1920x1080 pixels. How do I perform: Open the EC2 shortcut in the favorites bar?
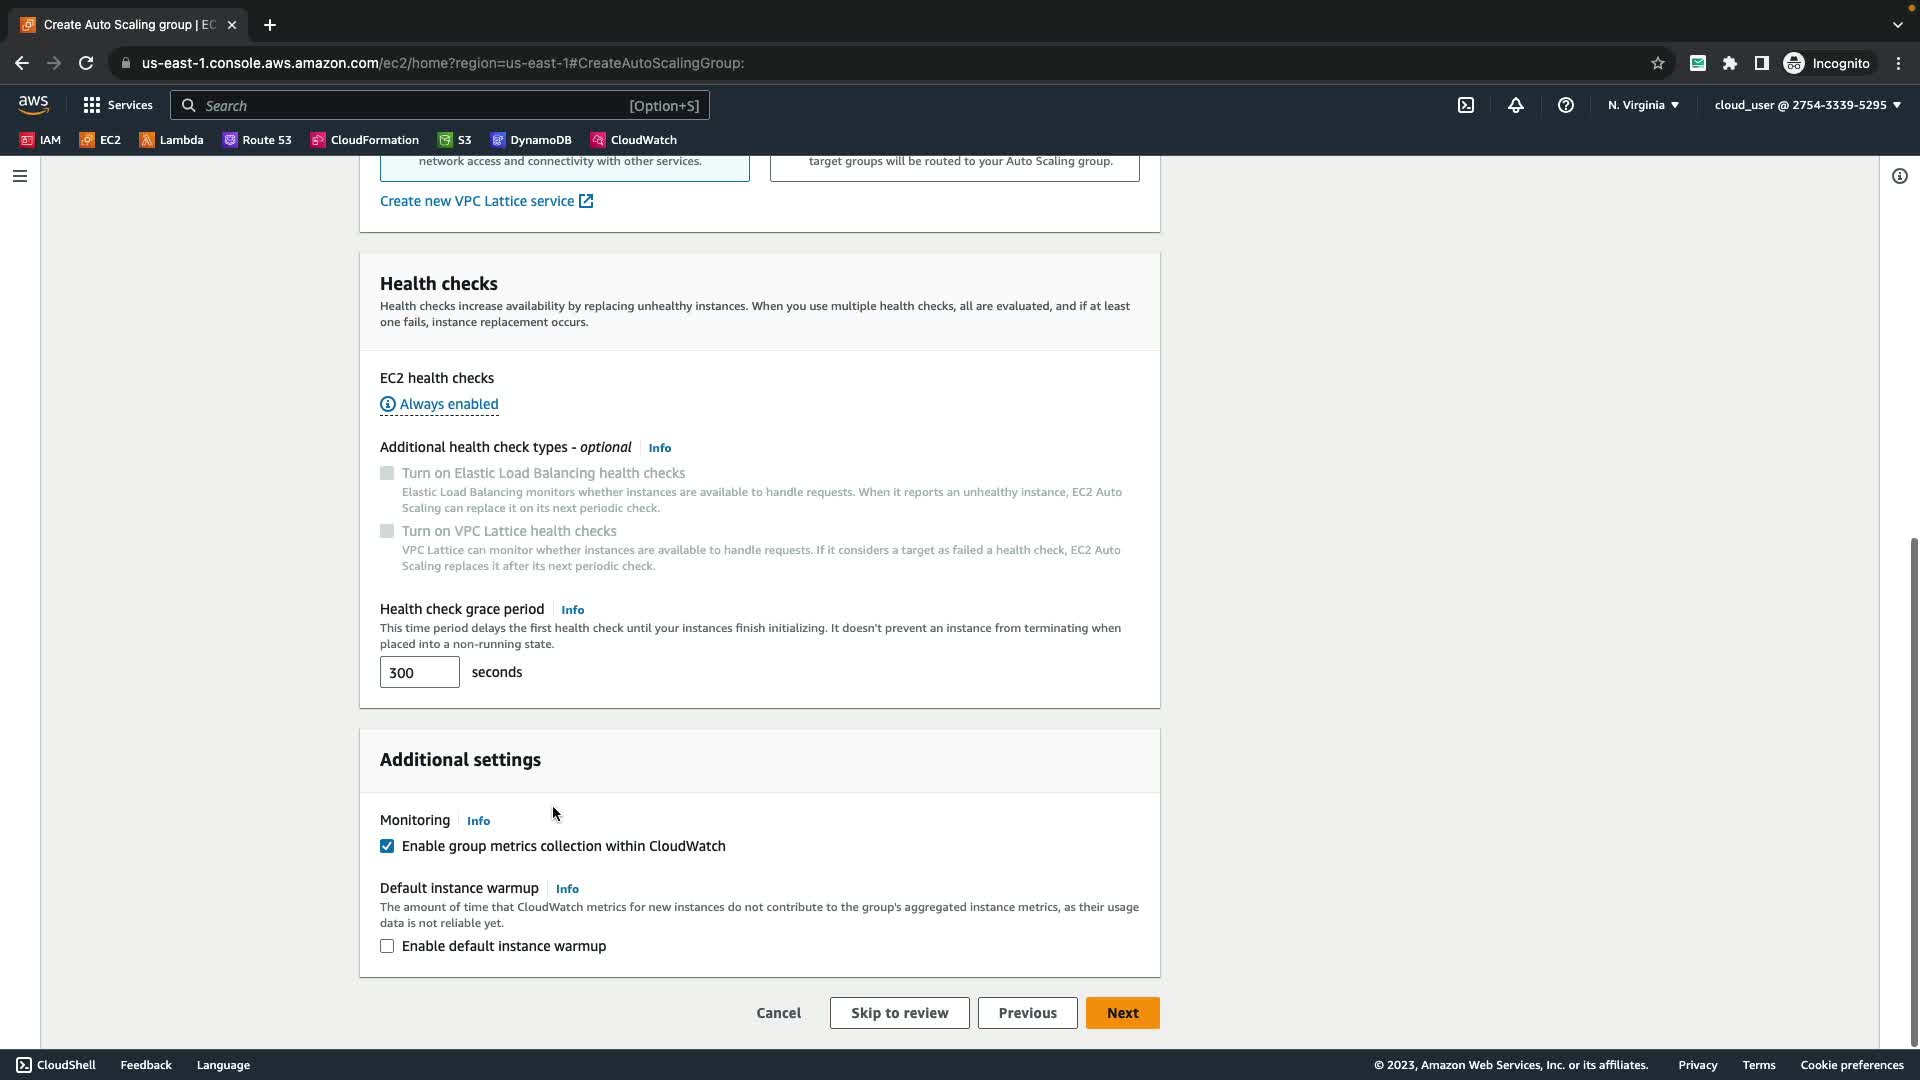point(100,140)
